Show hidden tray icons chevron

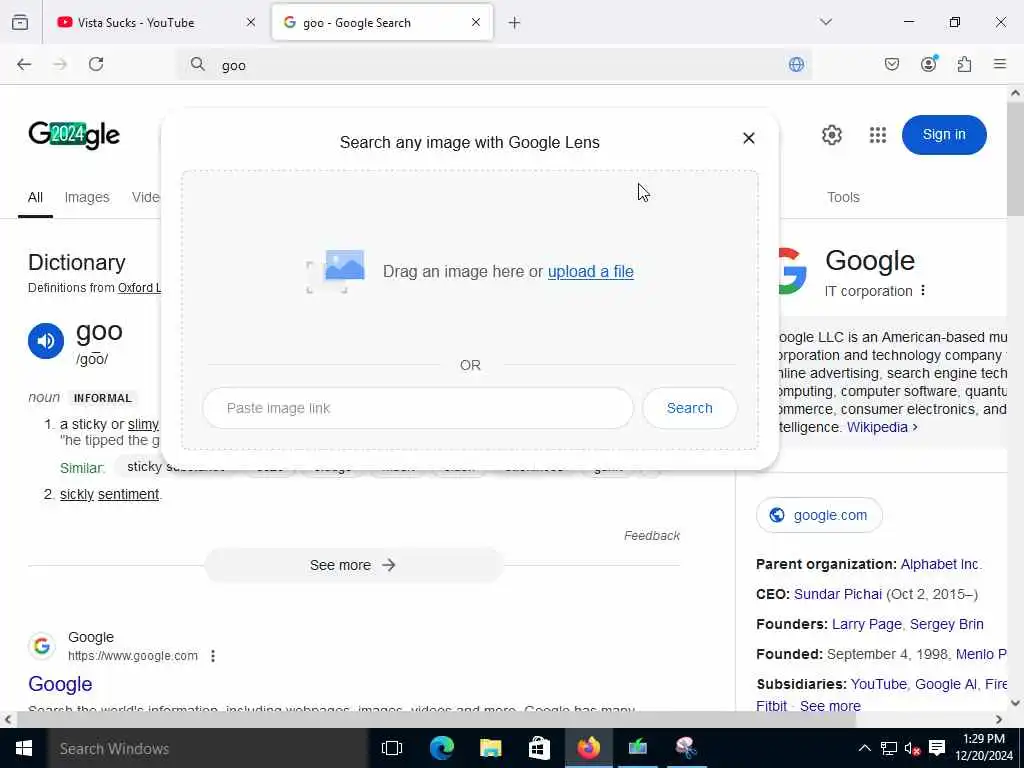[x=864, y=748]
